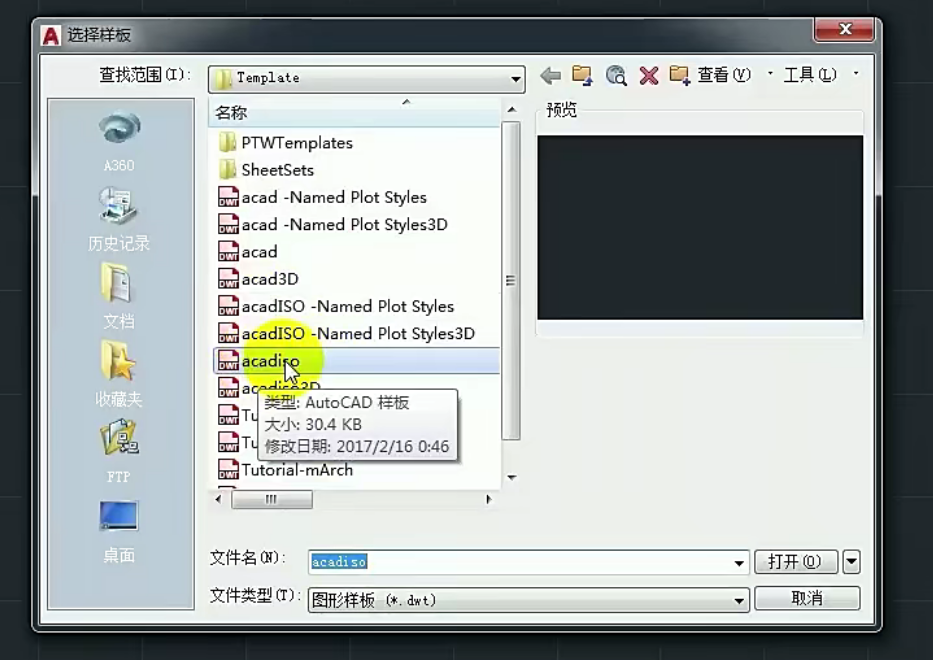This screenshot has height=660, width=933.
Task: Open the SheetSets folder name
Action: coord(277,170)
